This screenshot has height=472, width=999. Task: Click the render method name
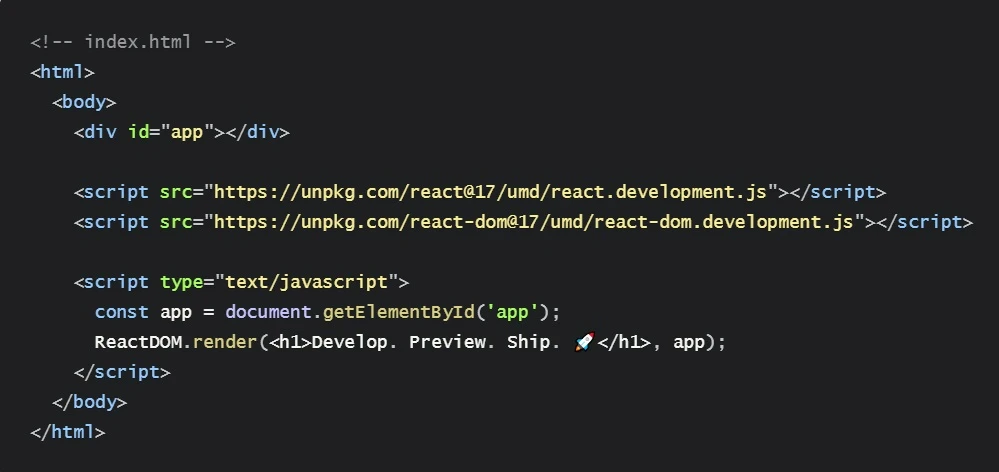[x=224, y=342]
